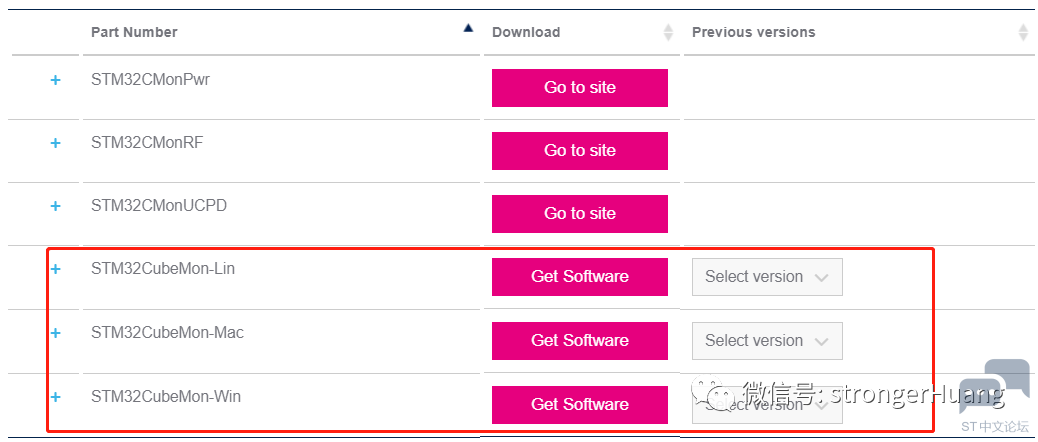Viewport: 1038px width, 442px height.
Task: Sort the Previous versions column
Action: tap(1023, 32)
